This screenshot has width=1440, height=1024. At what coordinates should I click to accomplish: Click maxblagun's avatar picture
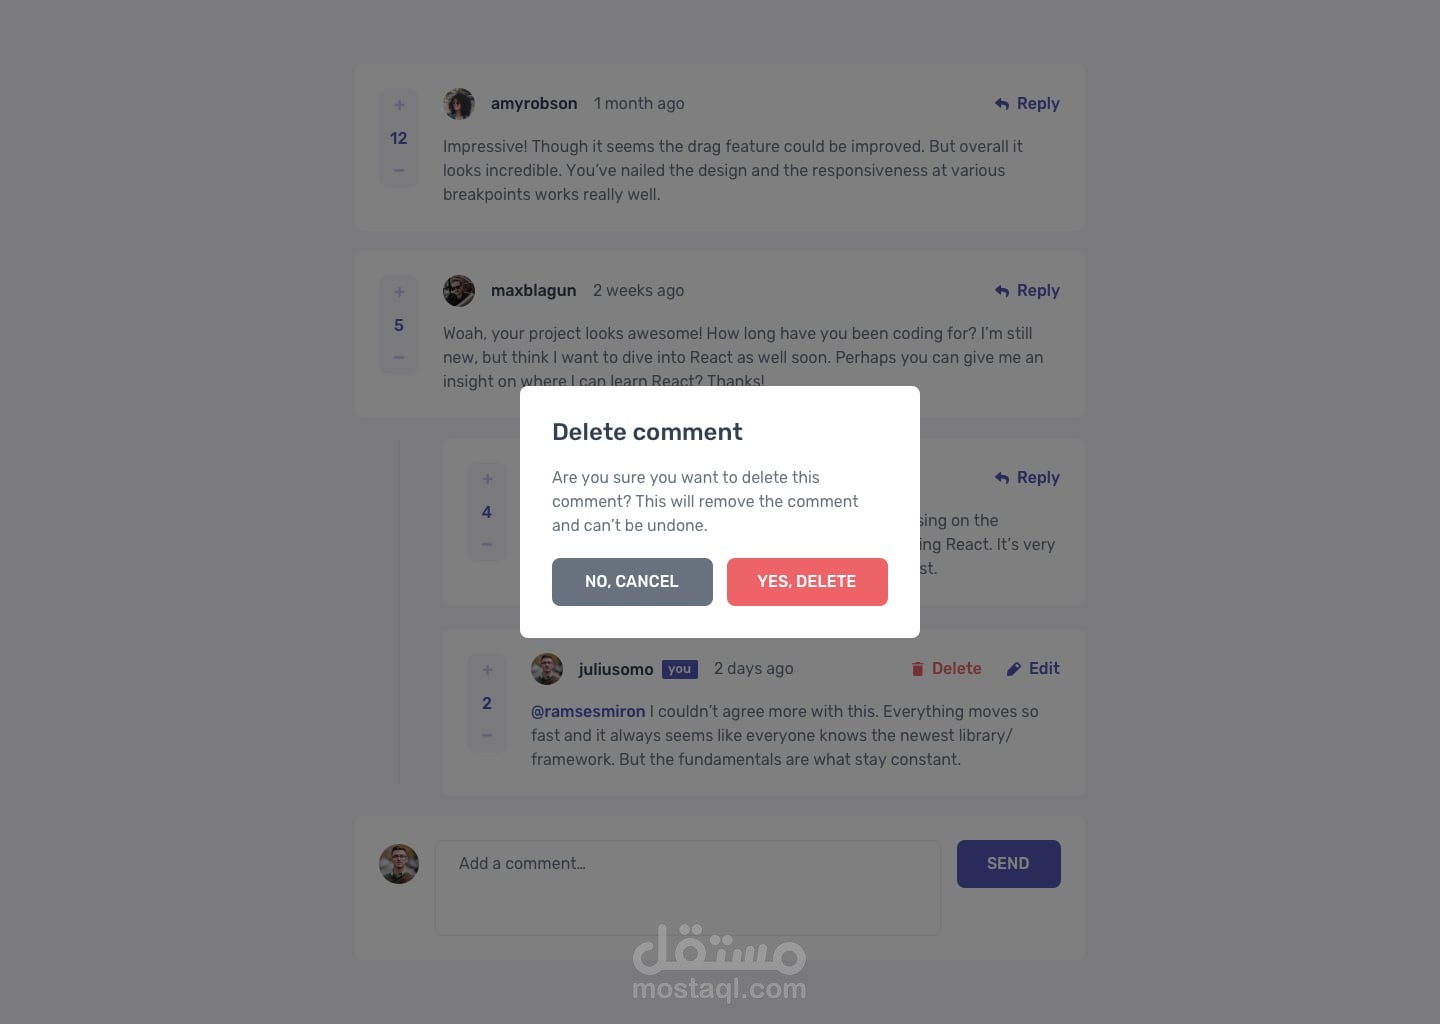click(x=459, y=291)
